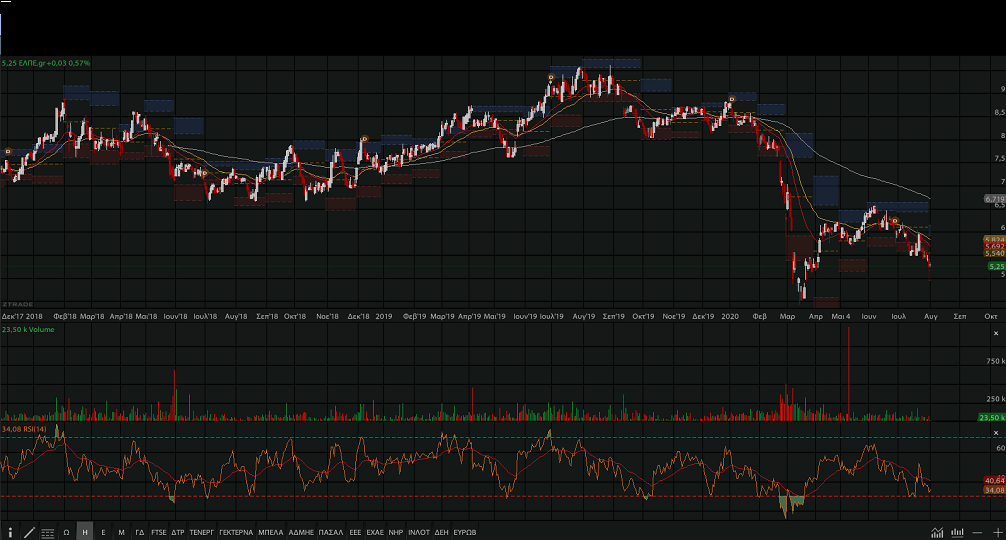This screenshot has height=540, width=1006.
Task: Switch to the ΓΕΚΤΕΡΝΑ symbol tab
Action: click(237, 532)
